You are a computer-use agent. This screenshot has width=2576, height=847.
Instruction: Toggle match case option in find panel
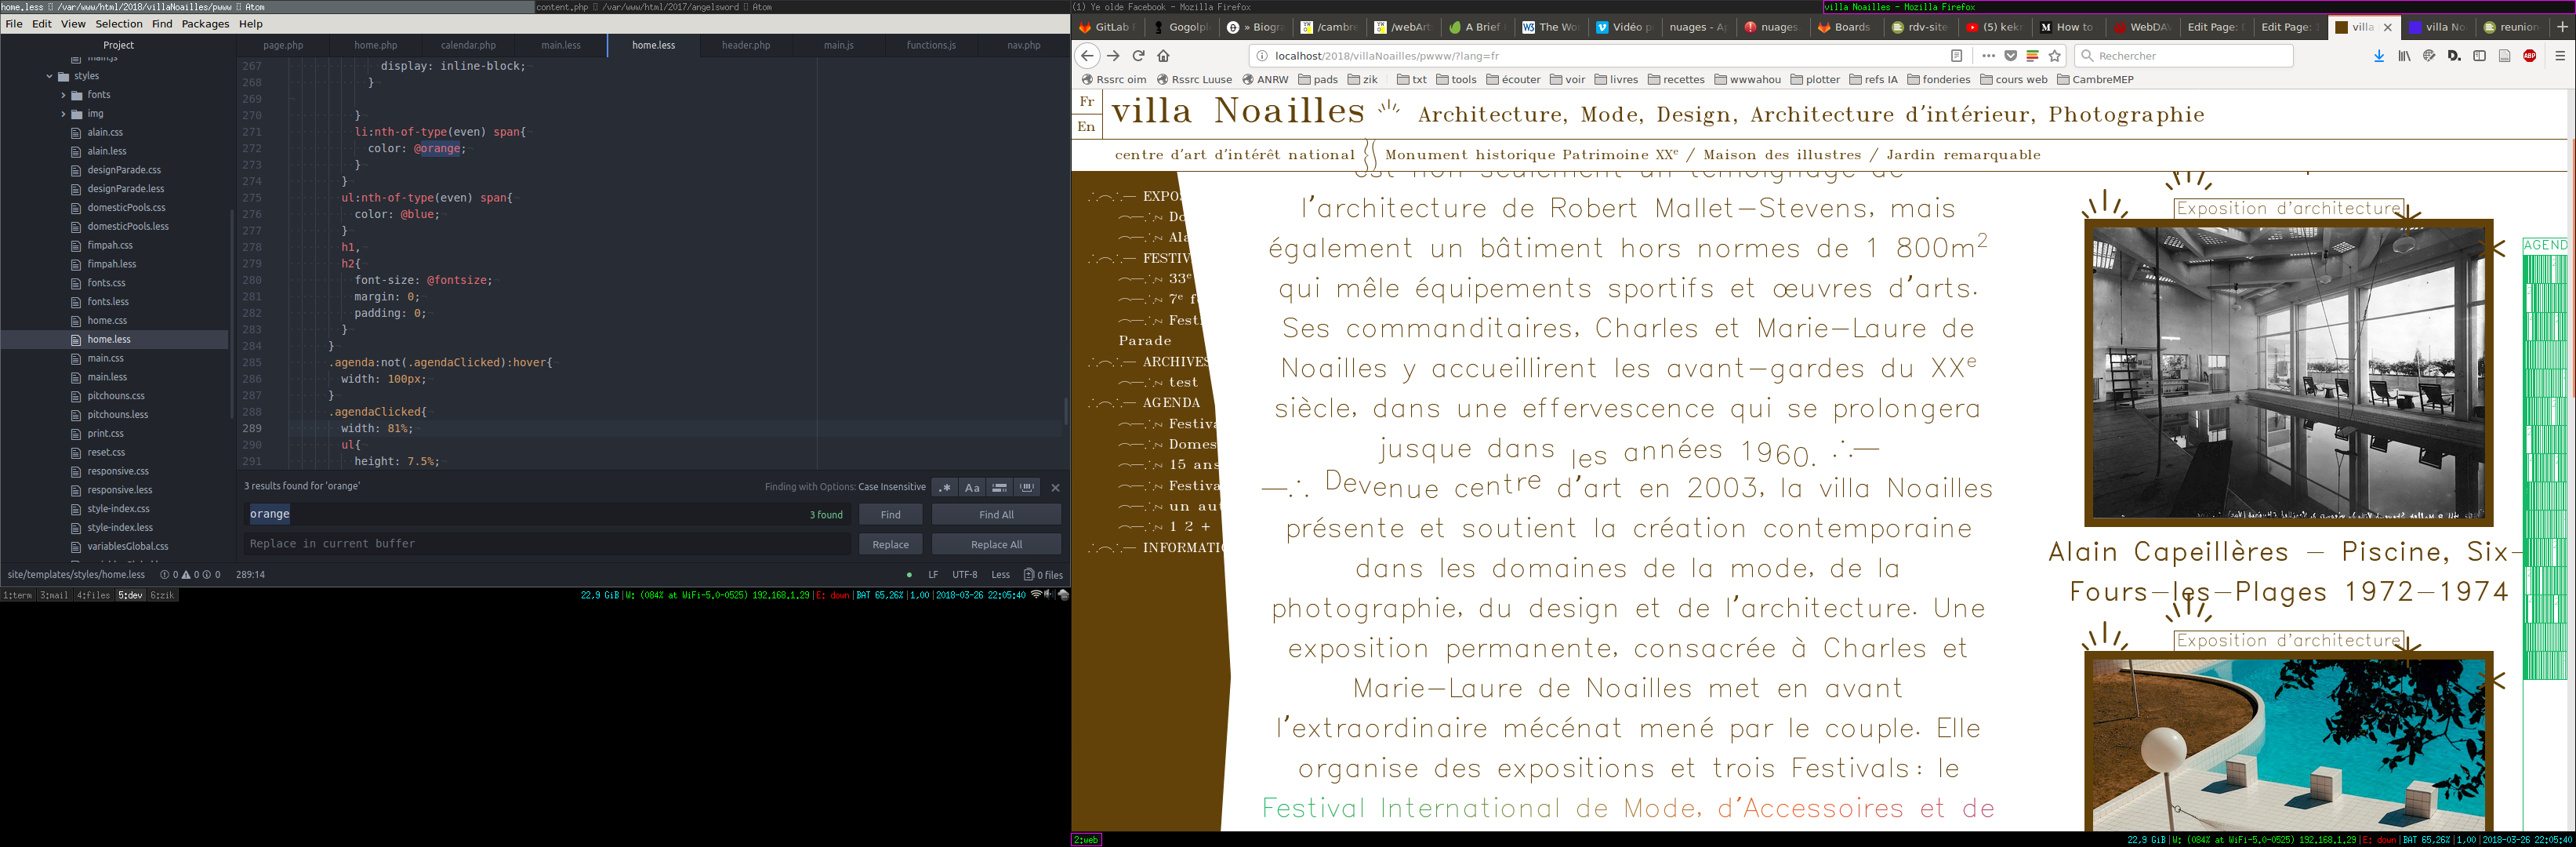972,488
